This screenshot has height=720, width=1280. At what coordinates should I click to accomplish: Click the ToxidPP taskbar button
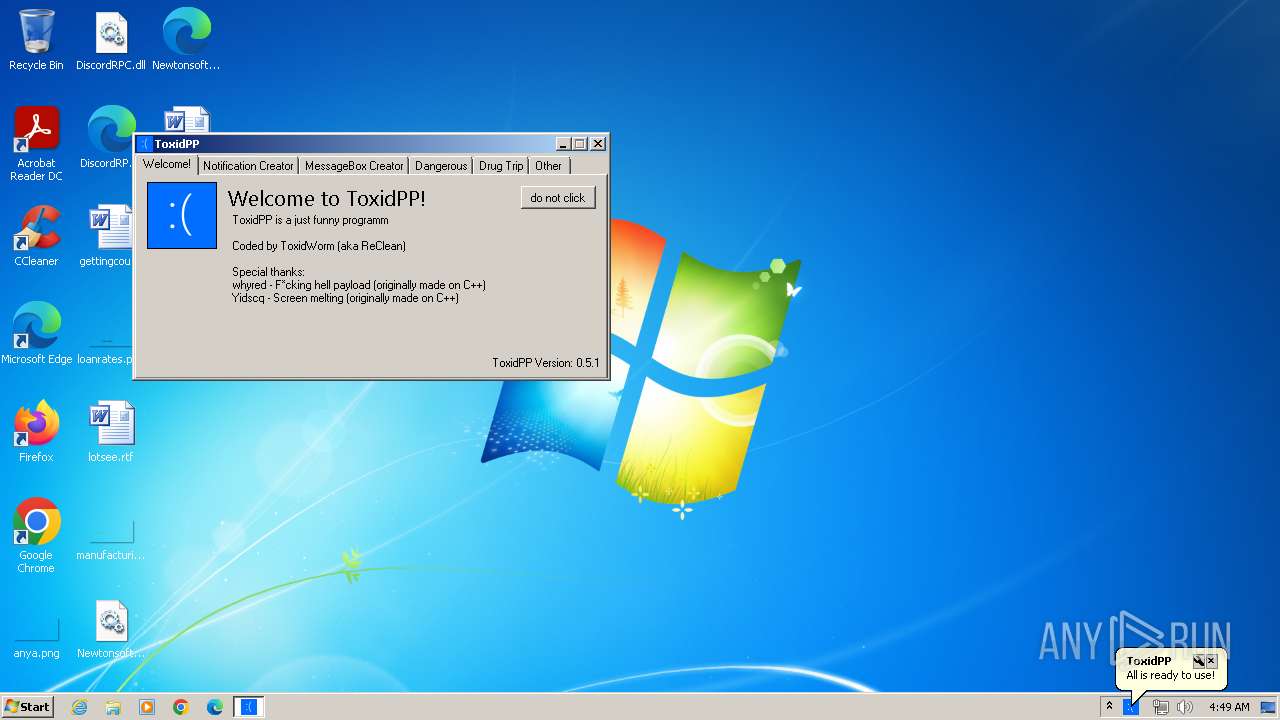click(249, 707)
